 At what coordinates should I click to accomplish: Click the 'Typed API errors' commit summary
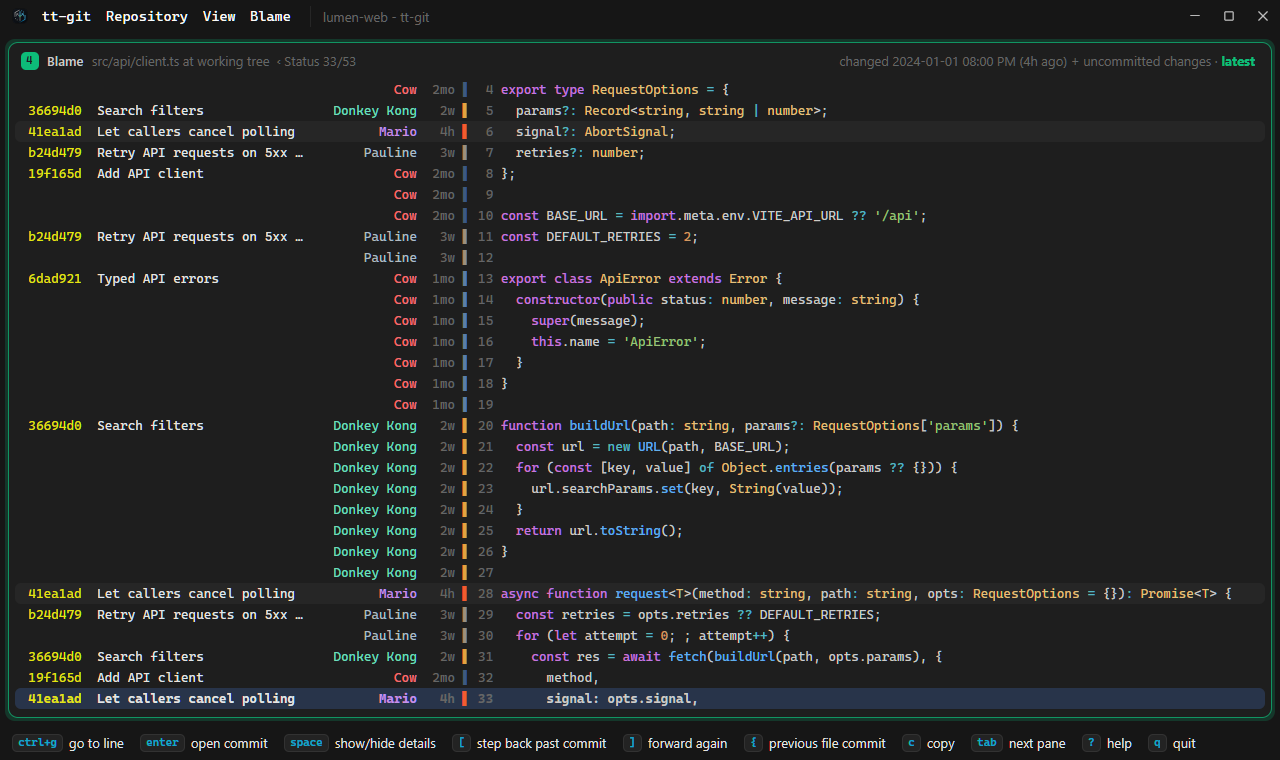(x=158, y=279)
